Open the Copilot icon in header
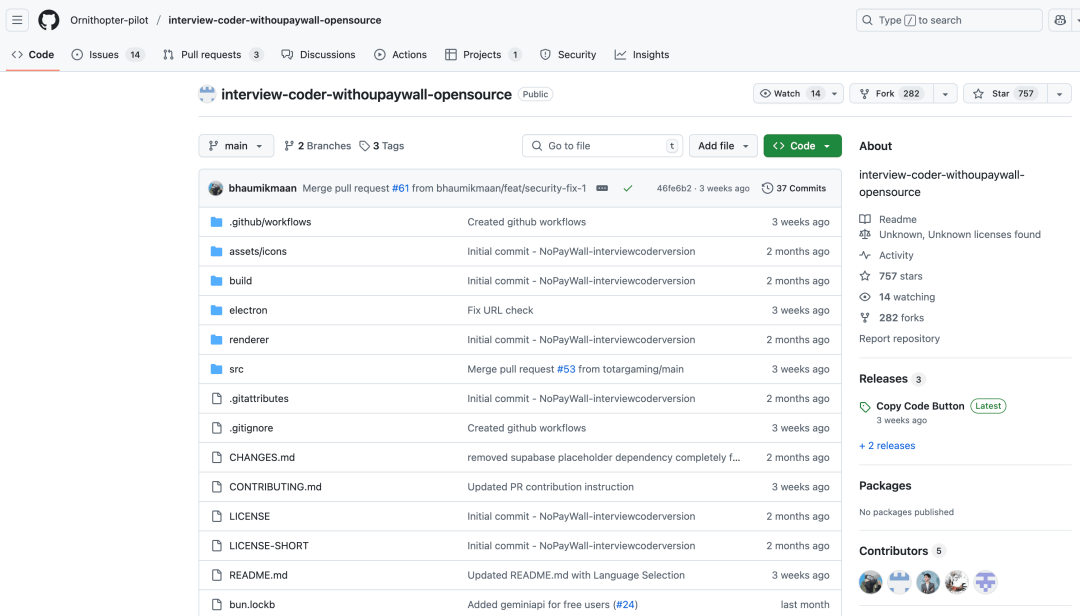The width and height of the screenshot is (1080, 616). [x=1060, y=20]
